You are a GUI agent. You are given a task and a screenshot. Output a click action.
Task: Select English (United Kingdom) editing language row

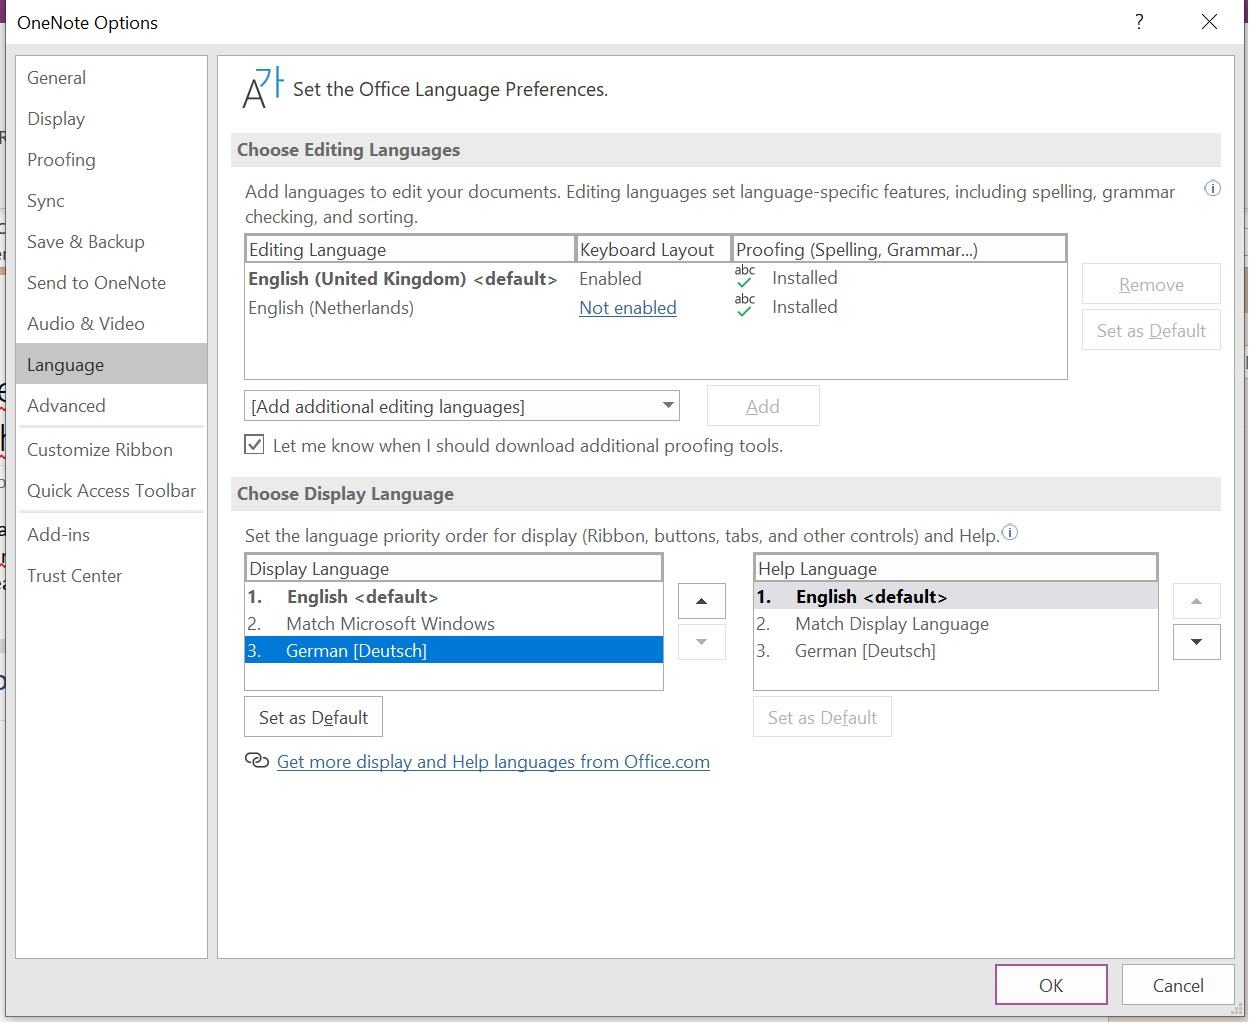pyautogui.click(x=655, y=278)
